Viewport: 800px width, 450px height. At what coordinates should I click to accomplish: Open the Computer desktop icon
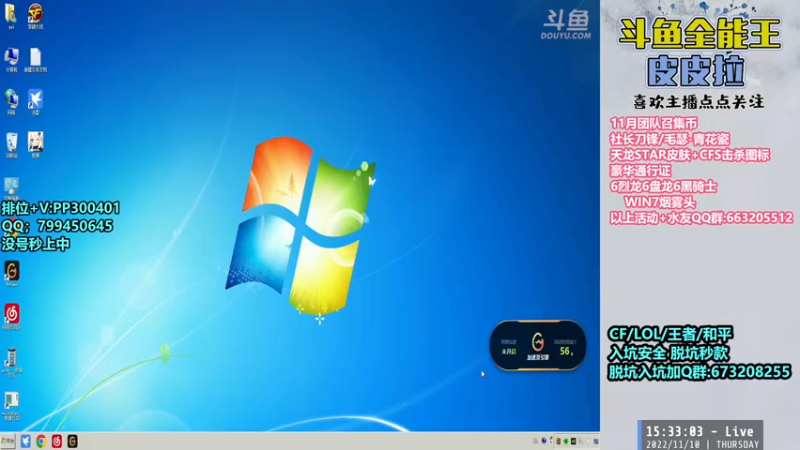click(x=11, y=59)
